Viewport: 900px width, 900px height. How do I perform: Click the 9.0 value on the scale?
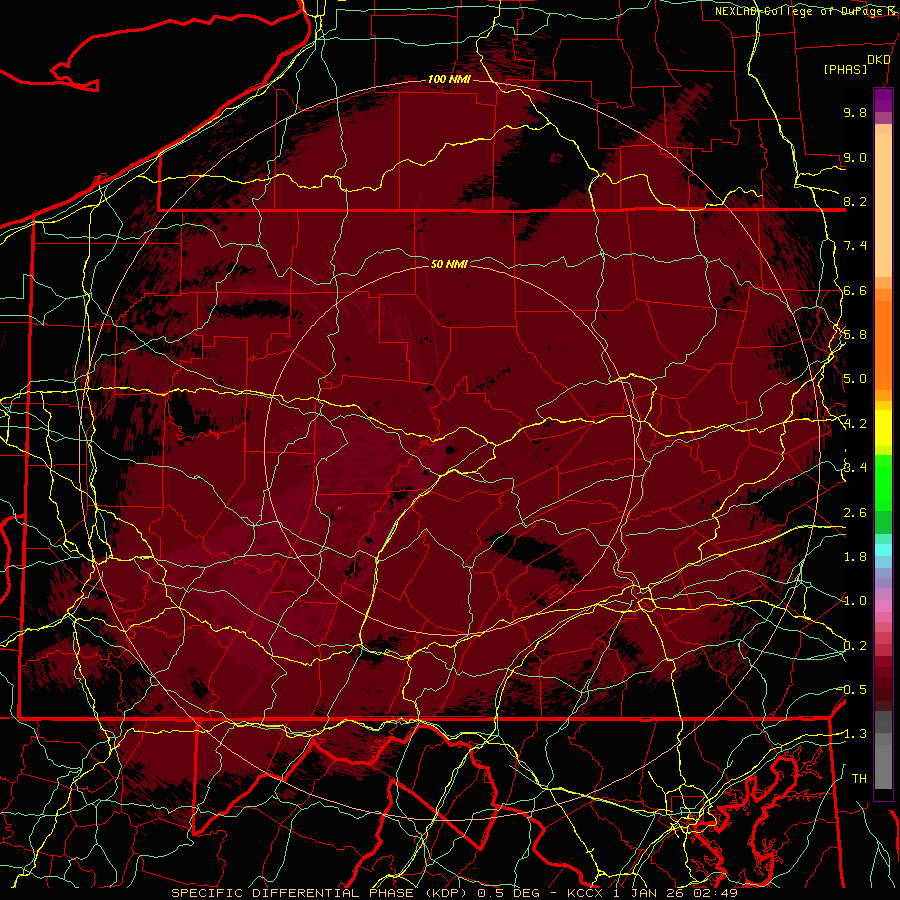point(855,157)
